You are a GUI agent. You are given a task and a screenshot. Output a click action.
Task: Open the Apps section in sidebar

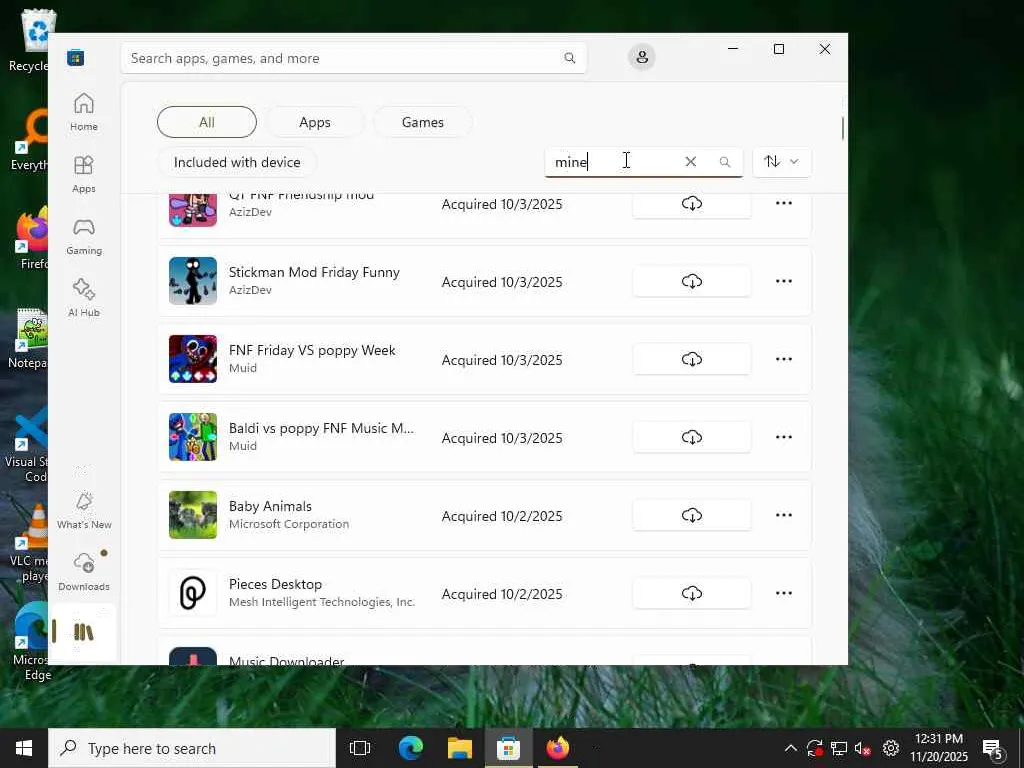84,174
